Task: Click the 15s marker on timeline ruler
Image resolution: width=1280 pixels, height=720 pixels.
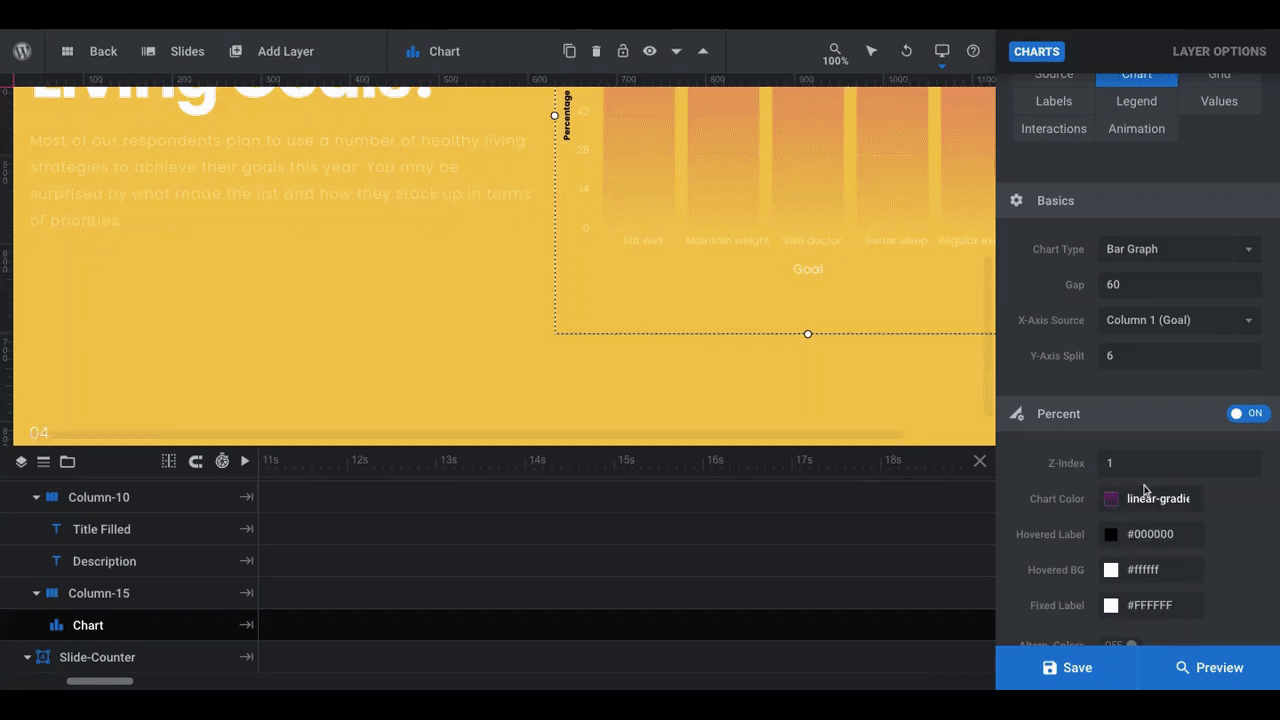Action: [626, 460]
